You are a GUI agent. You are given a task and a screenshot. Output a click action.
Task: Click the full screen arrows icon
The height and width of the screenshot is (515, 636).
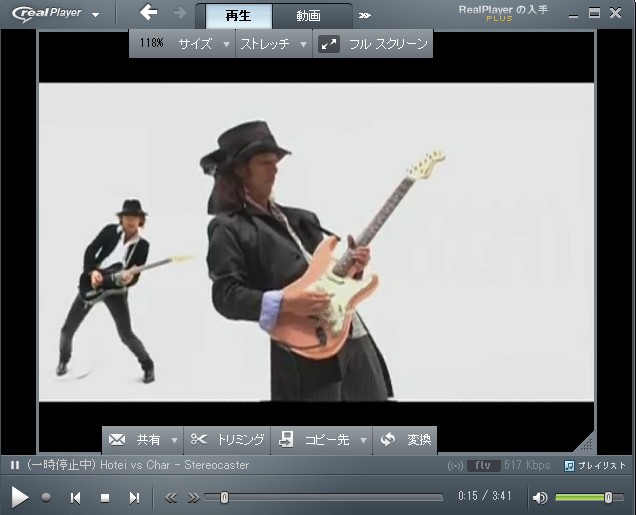(329, 44)
